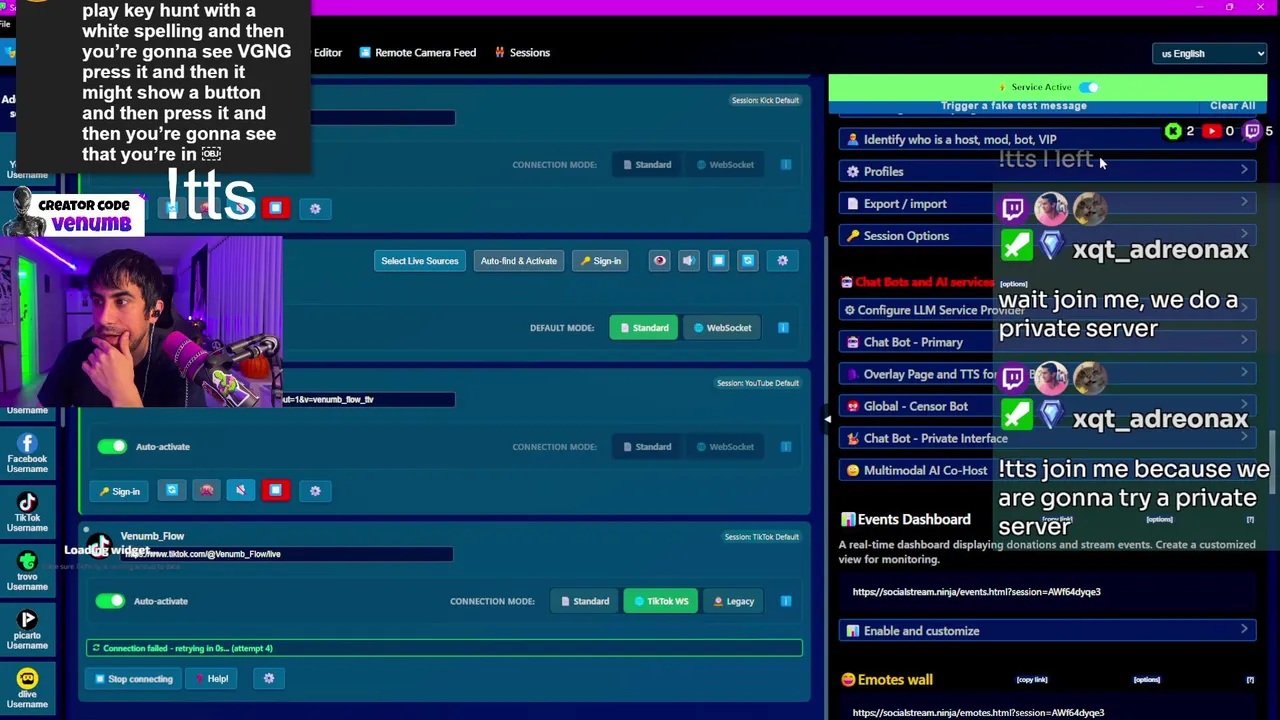This screenshot has height=720, width=1280.
Task: Toggle Twitch source visibility eye icon
Action: tap(659, 261)
